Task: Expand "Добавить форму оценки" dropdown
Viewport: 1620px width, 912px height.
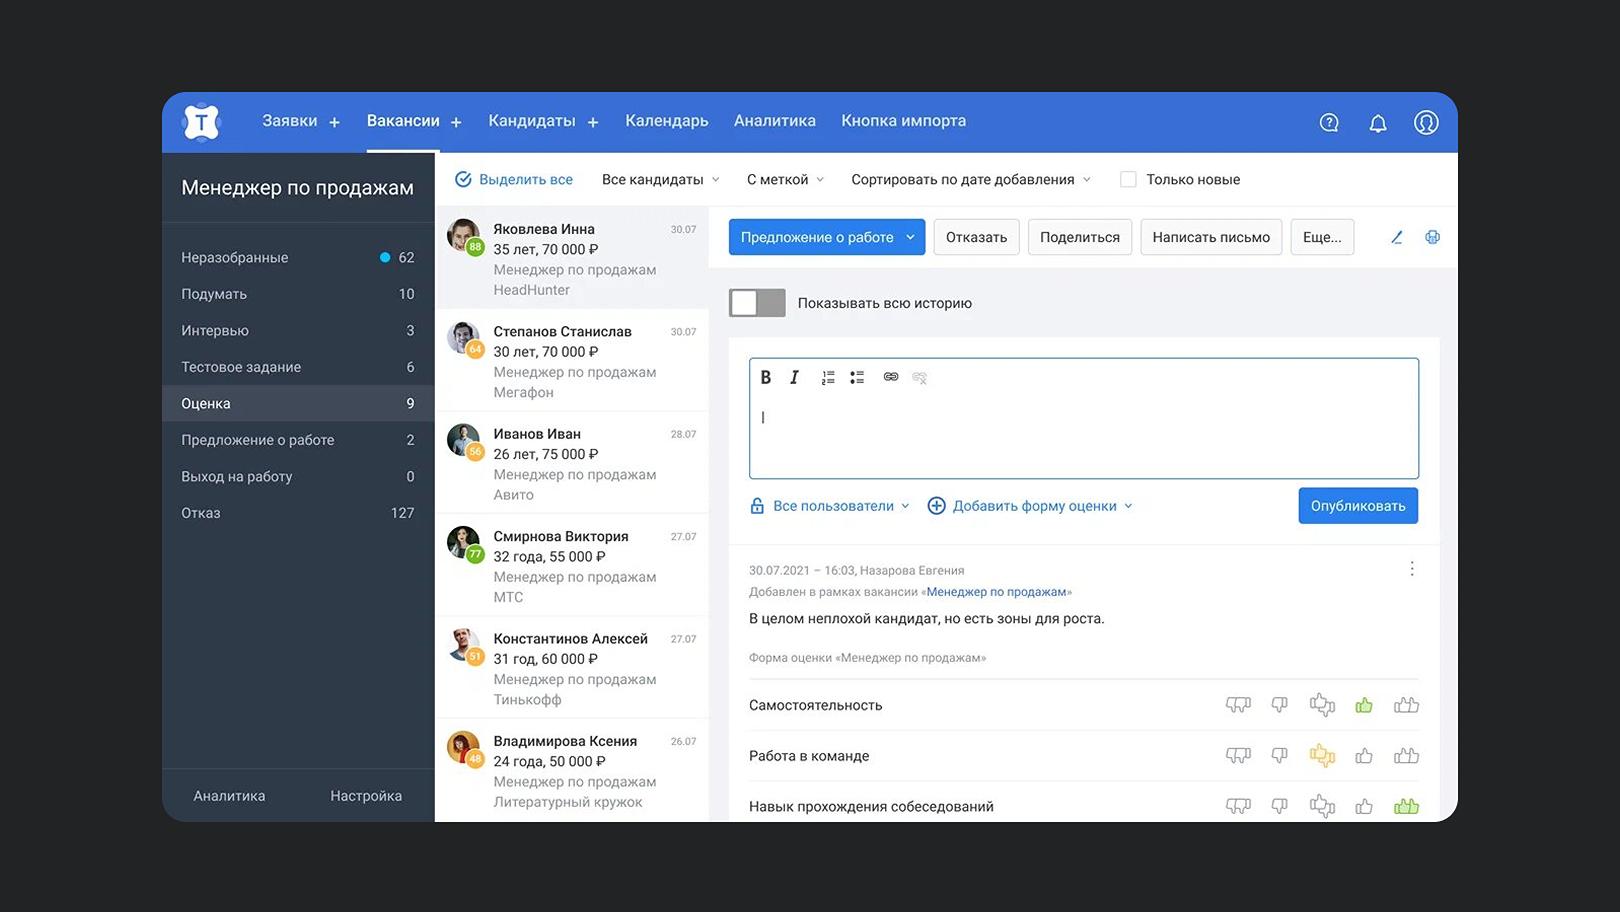Action: (1034, 506)
